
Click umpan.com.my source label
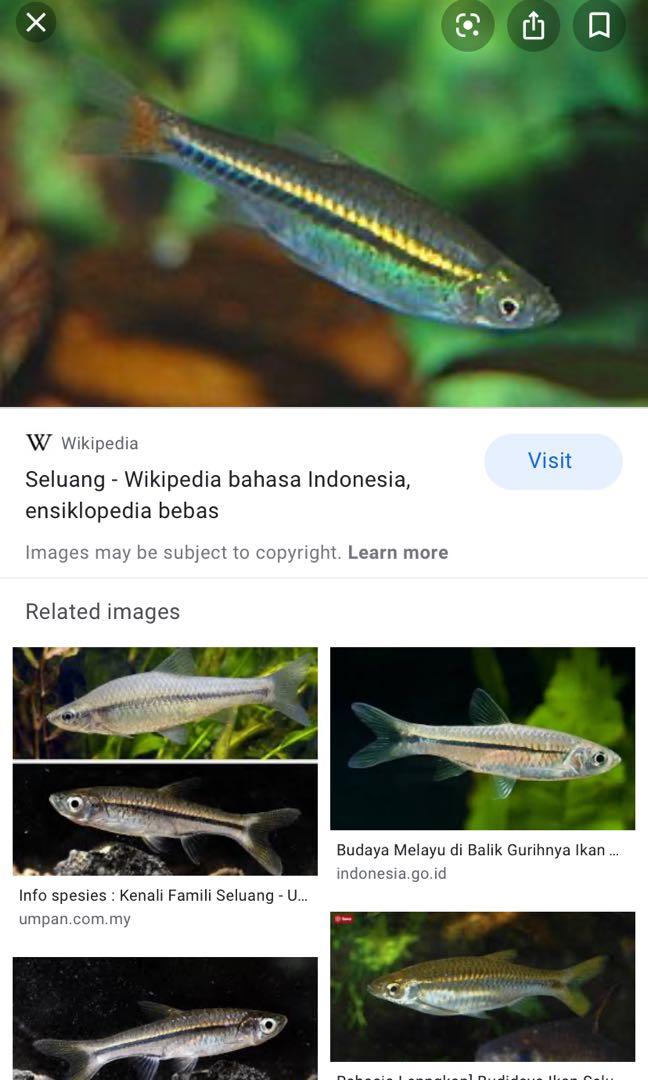coord(74,919)
